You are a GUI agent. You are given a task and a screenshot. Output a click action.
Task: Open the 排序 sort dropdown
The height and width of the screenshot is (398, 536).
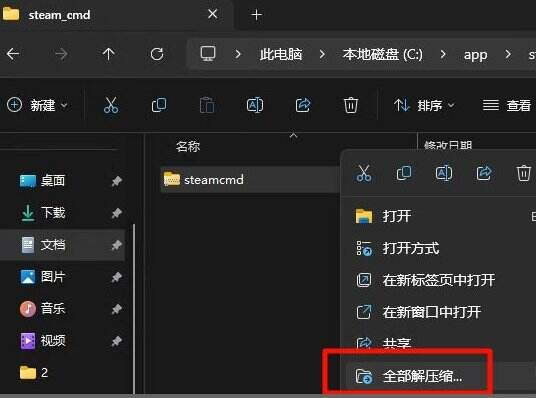click(424, 105)
